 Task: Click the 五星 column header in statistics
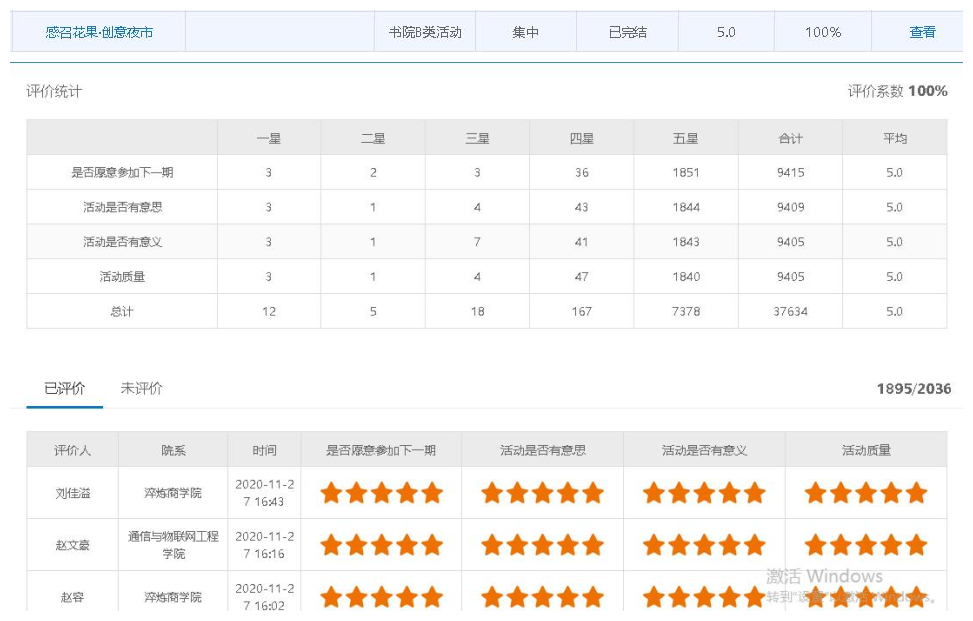click(686, 138)
